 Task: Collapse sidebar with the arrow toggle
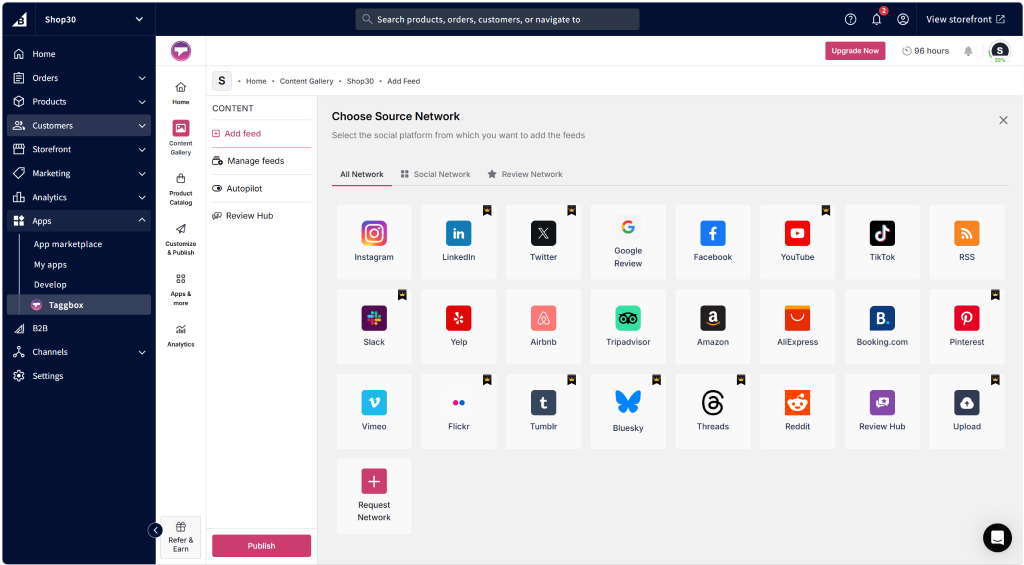pyautogui.click(x=155, y=530)
